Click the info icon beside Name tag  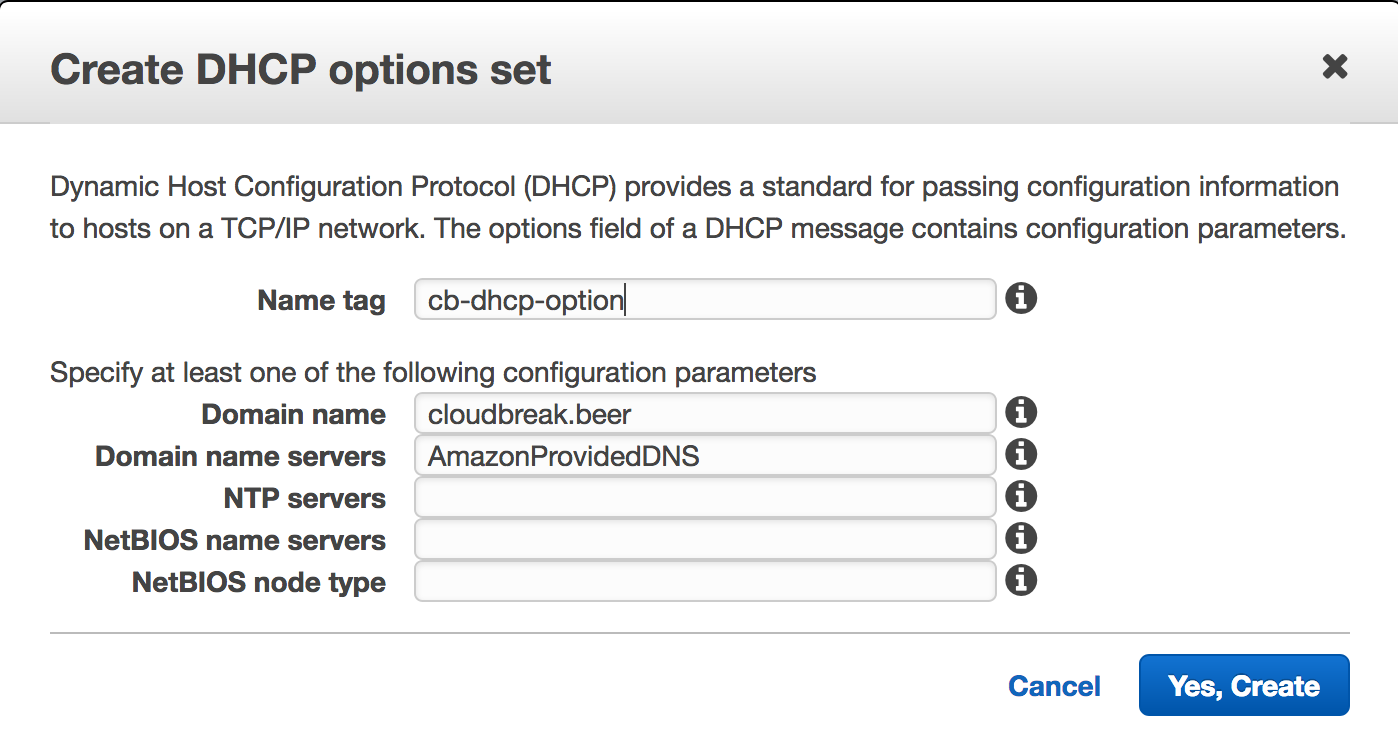tap(1021, 298)
